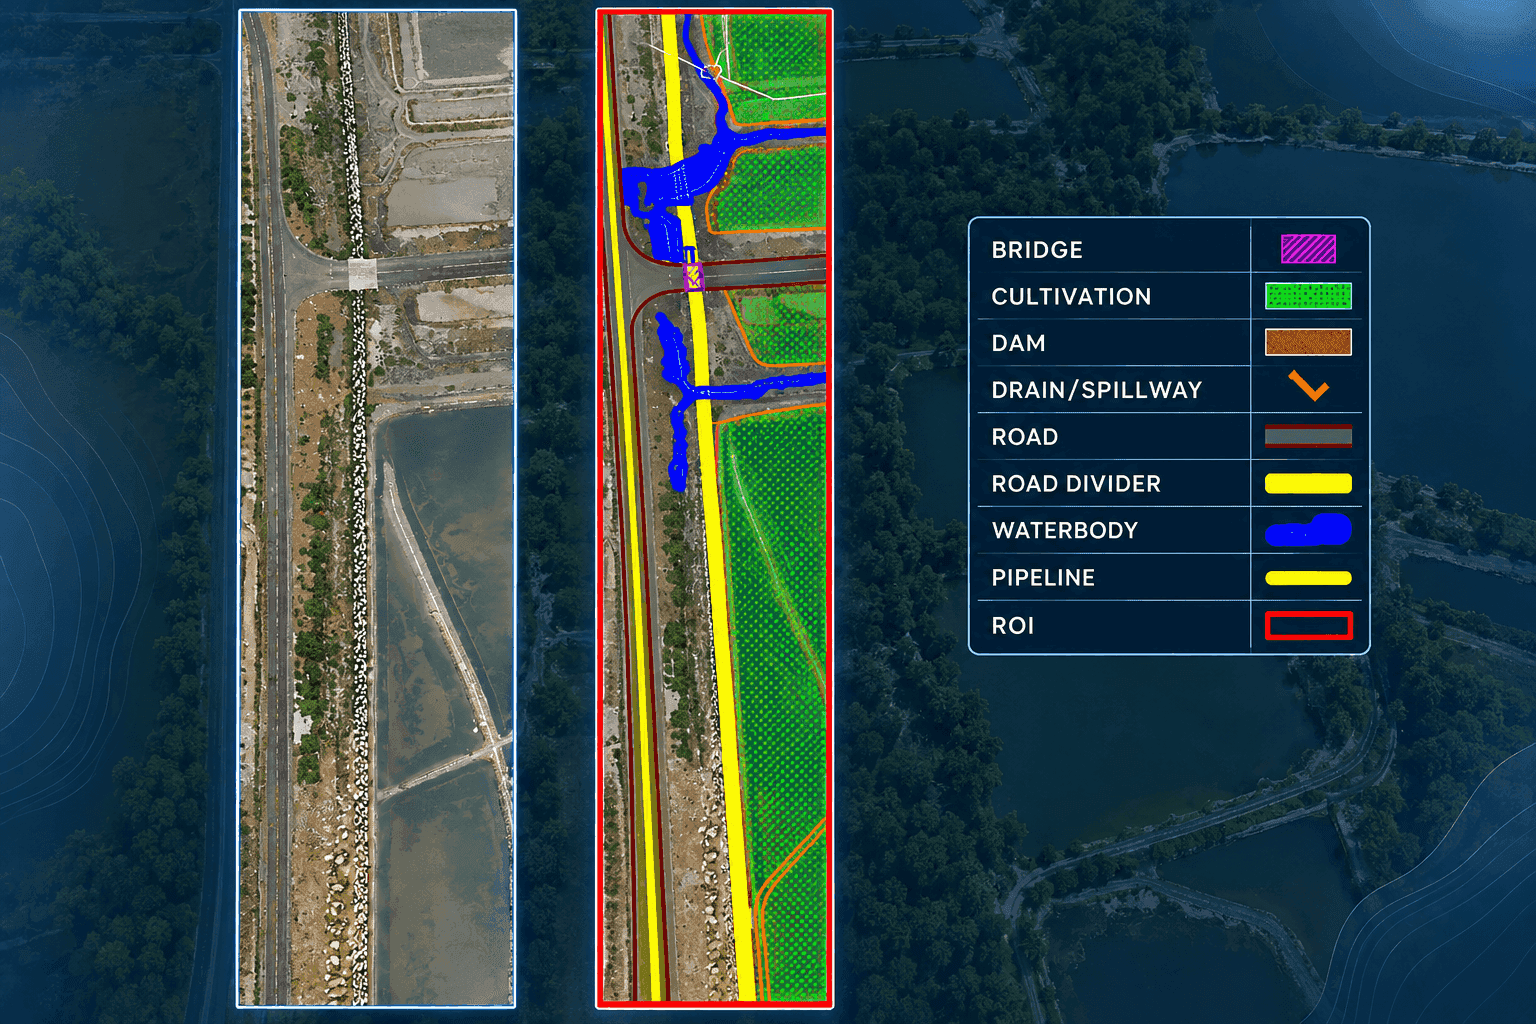Click the CULTIVATION legend label
This screenshot has height=1024, width=1536.
(1071, 297)
